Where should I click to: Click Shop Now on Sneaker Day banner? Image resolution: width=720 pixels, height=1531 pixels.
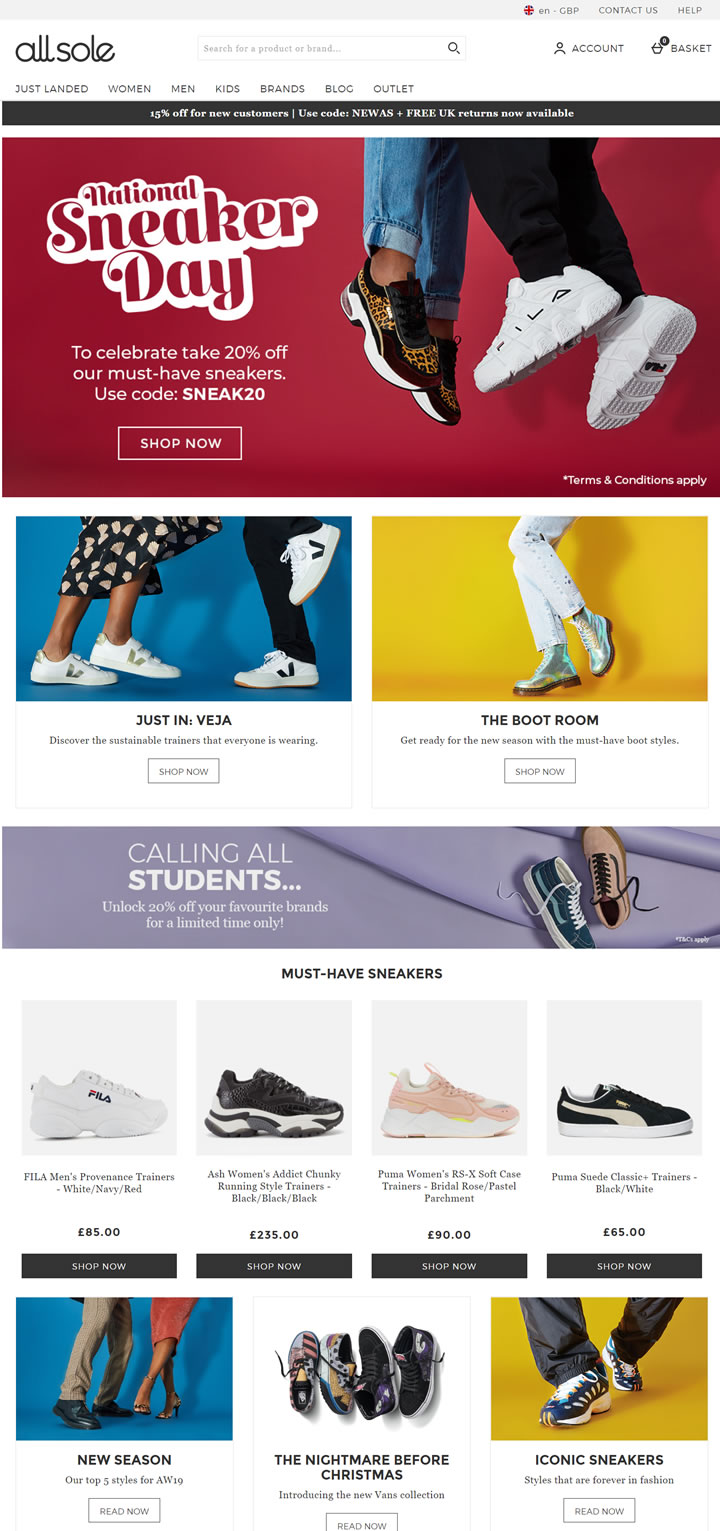tap(180, 443)
